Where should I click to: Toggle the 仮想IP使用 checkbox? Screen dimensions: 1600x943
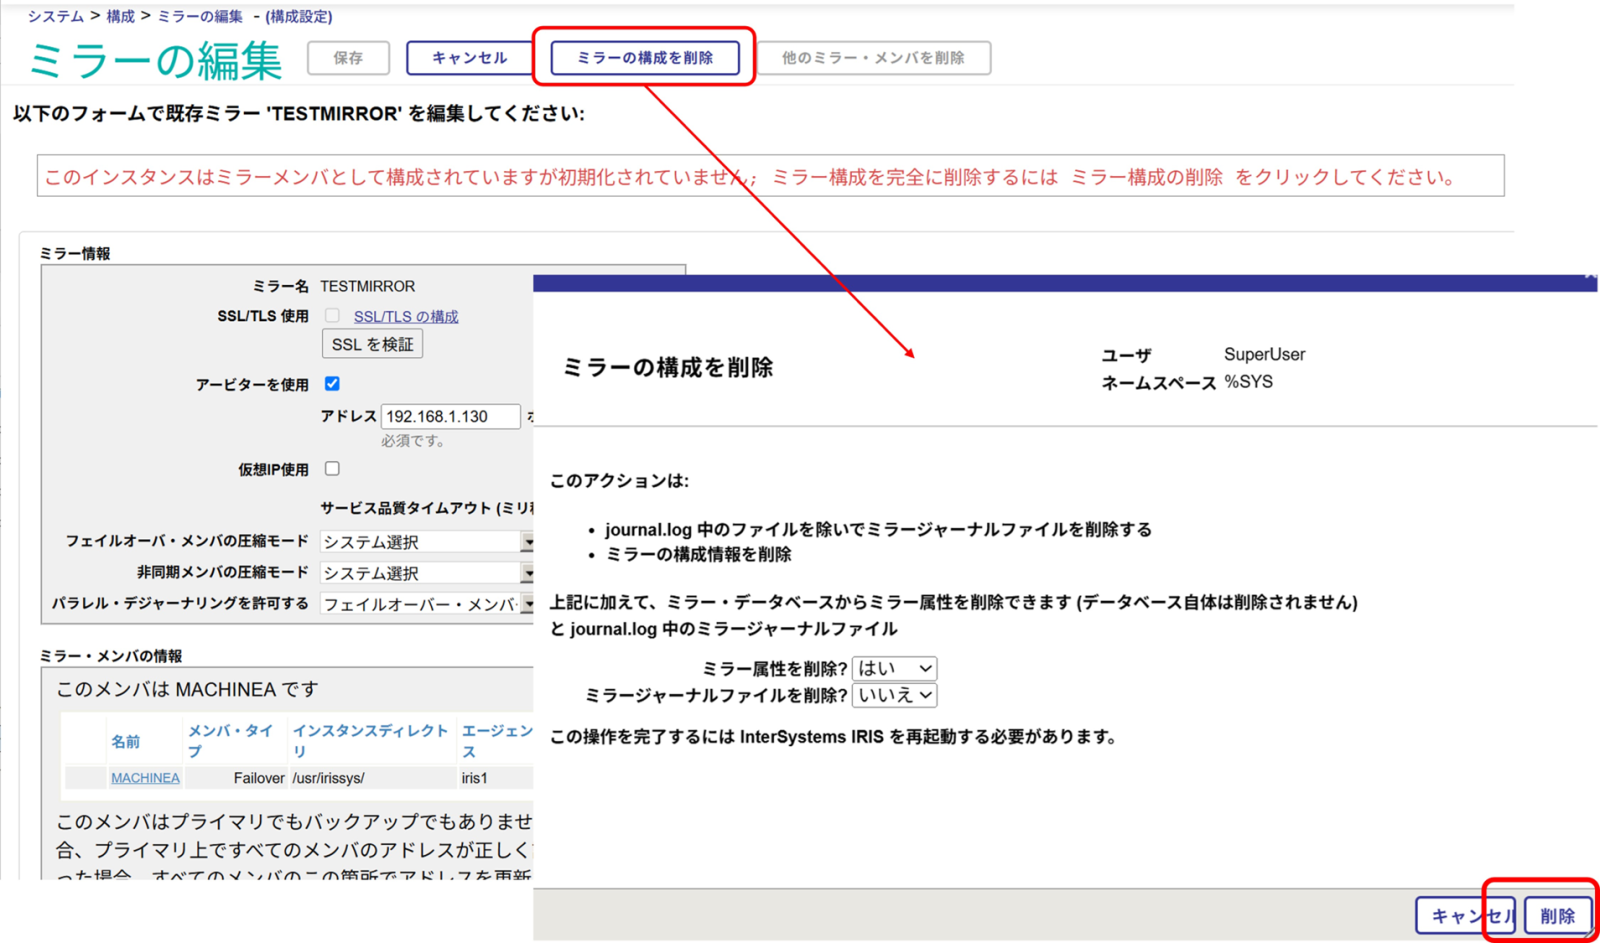pos(332,469)
